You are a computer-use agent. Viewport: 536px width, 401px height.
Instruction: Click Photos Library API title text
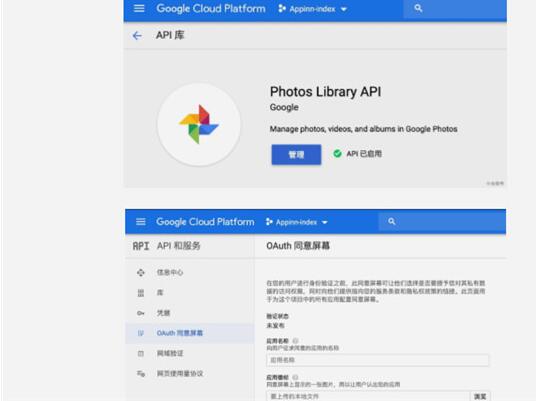click(x=325, y=92)
